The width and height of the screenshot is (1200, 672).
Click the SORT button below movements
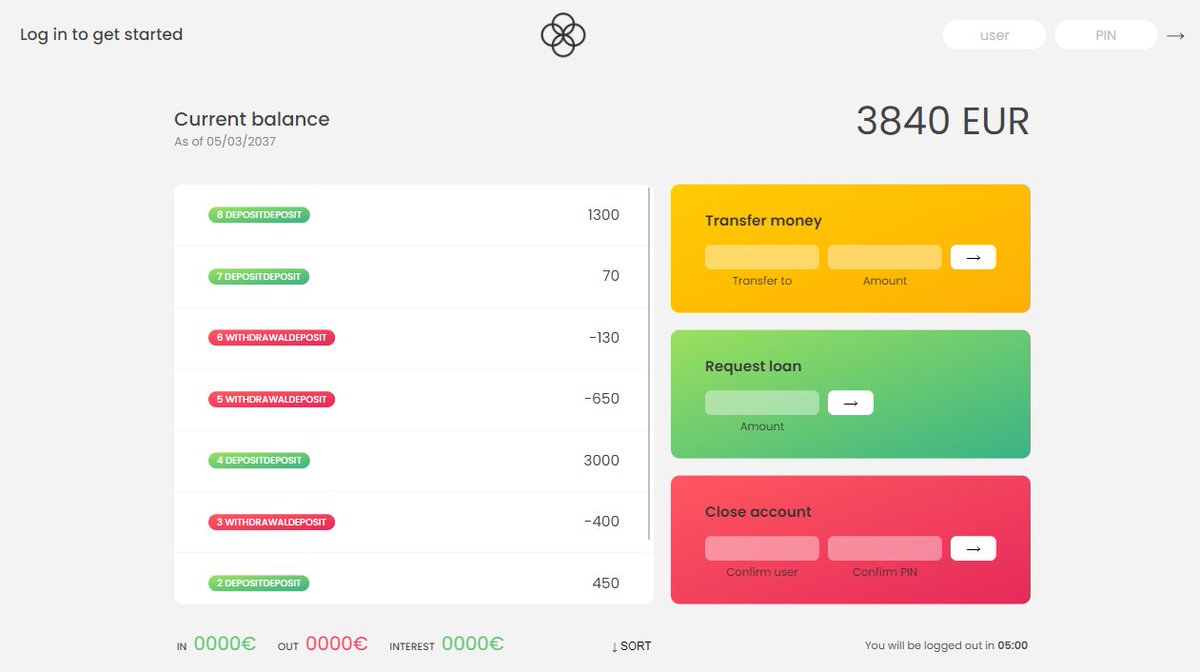[x=631, y=646]
